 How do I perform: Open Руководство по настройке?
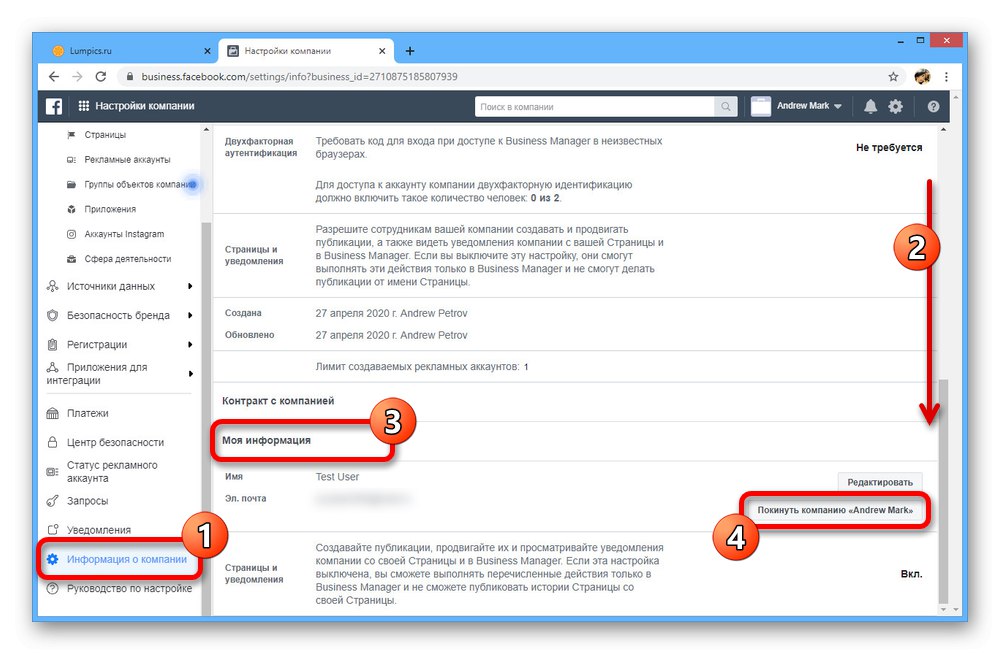click(129, 588)
